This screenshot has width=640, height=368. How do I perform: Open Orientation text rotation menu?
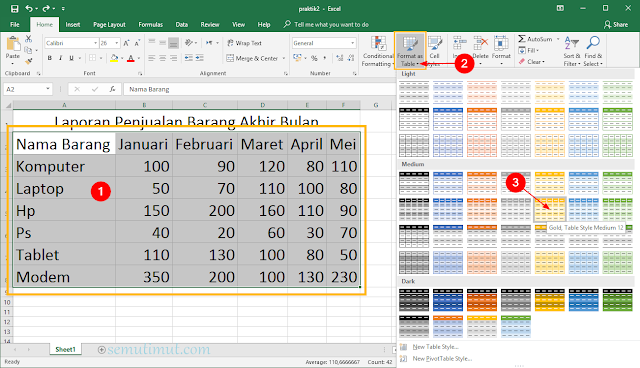pos(190,43)
